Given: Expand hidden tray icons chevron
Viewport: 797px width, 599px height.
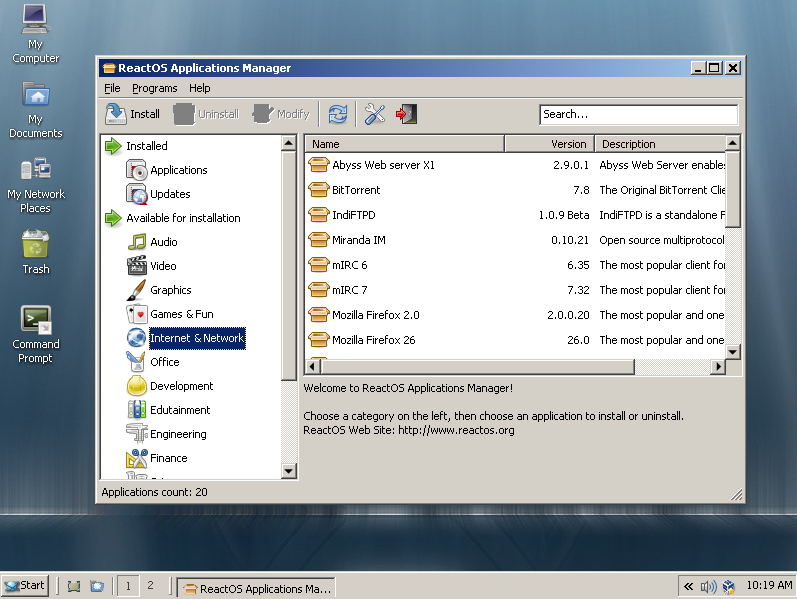Looking at the screenshot, I should point(688,587).
